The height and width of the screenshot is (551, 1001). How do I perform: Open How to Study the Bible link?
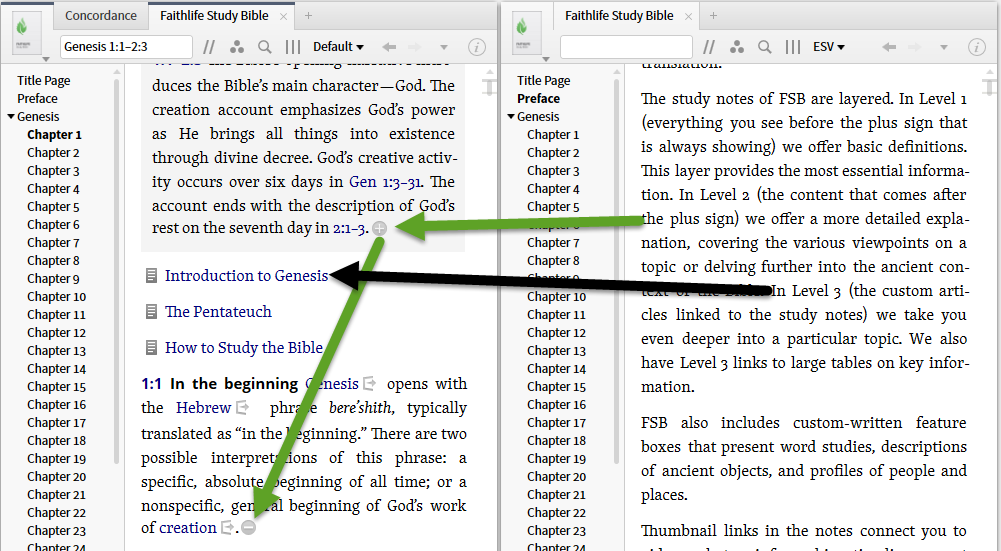[244, 347]
